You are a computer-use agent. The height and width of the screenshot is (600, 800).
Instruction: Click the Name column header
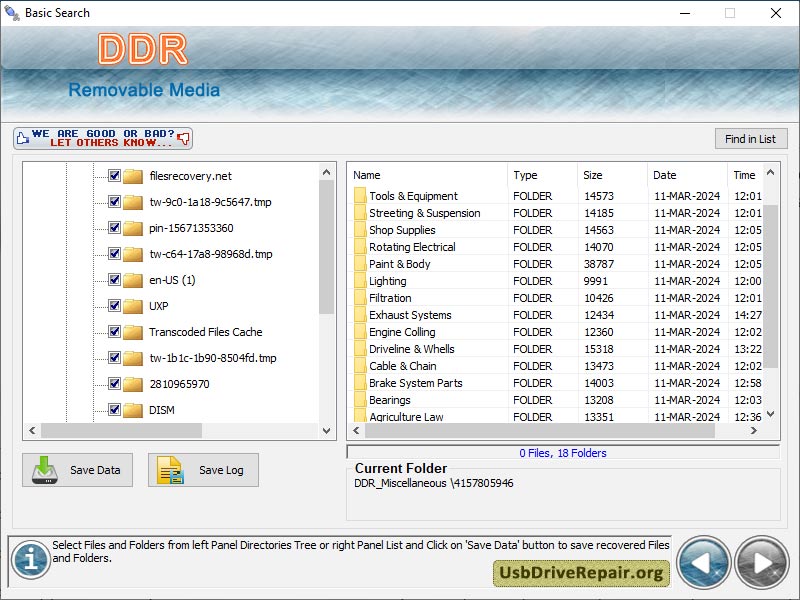pos(428,175)
